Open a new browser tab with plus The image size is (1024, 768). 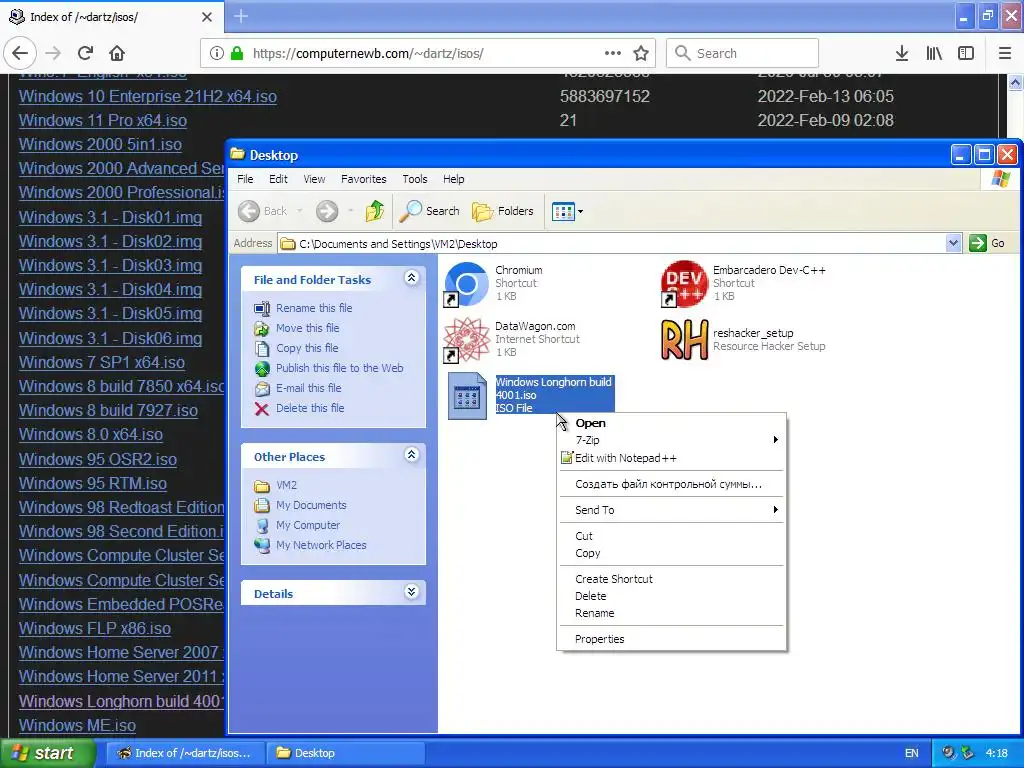(x=241, y=16)
